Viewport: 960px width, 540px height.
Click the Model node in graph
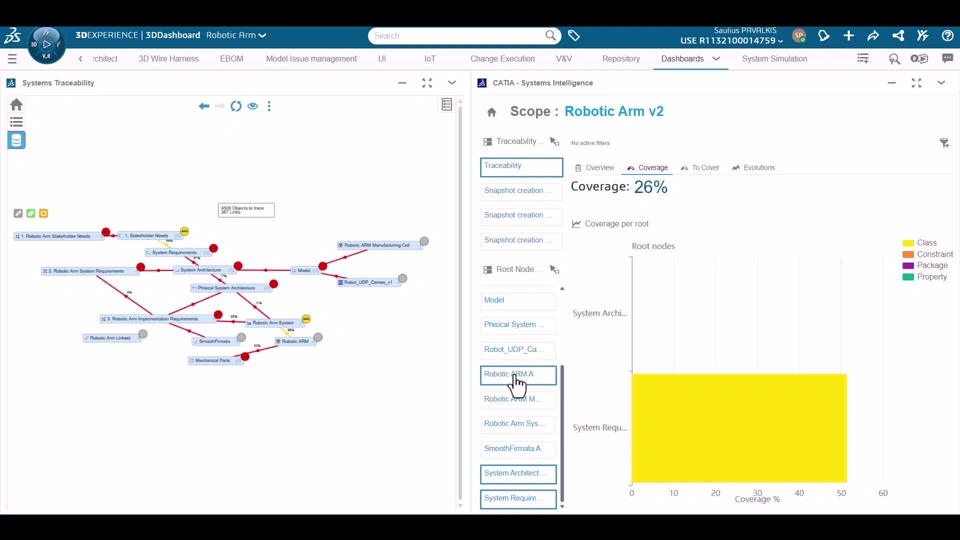[x=304, y=270]
